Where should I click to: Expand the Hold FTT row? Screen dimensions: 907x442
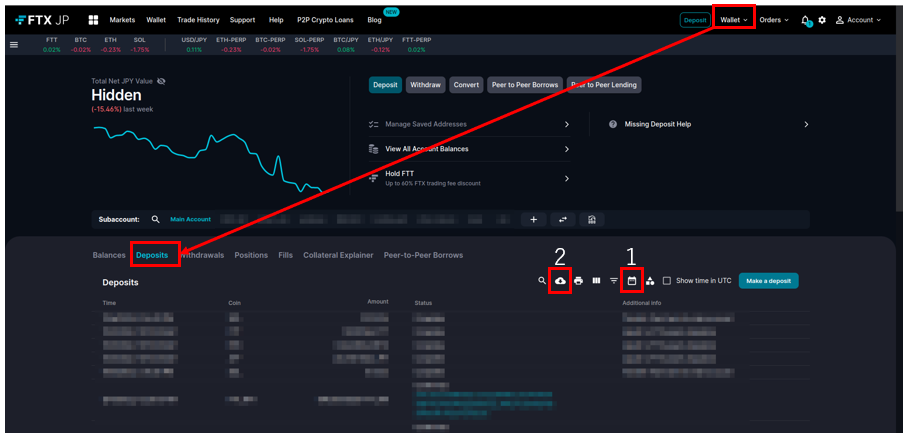coord(469,178)
